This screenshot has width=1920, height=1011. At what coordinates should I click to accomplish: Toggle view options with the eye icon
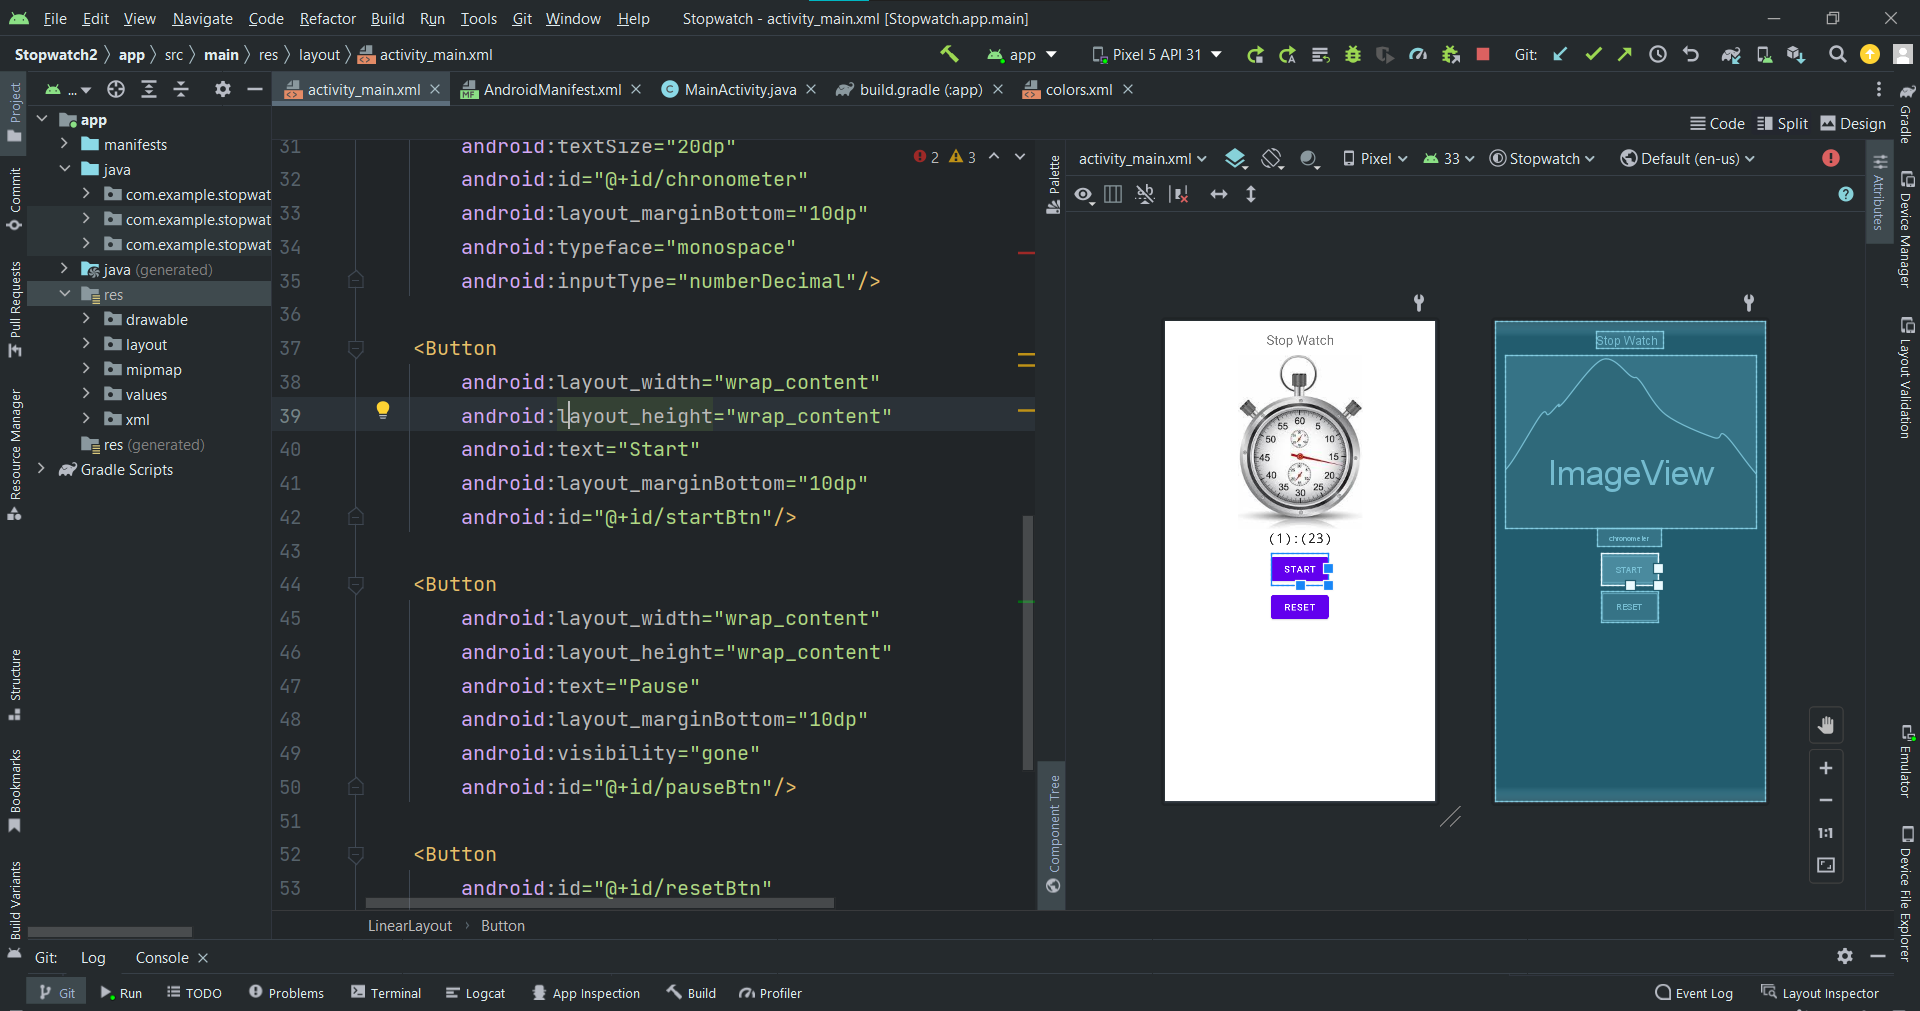click(1084, 194)
